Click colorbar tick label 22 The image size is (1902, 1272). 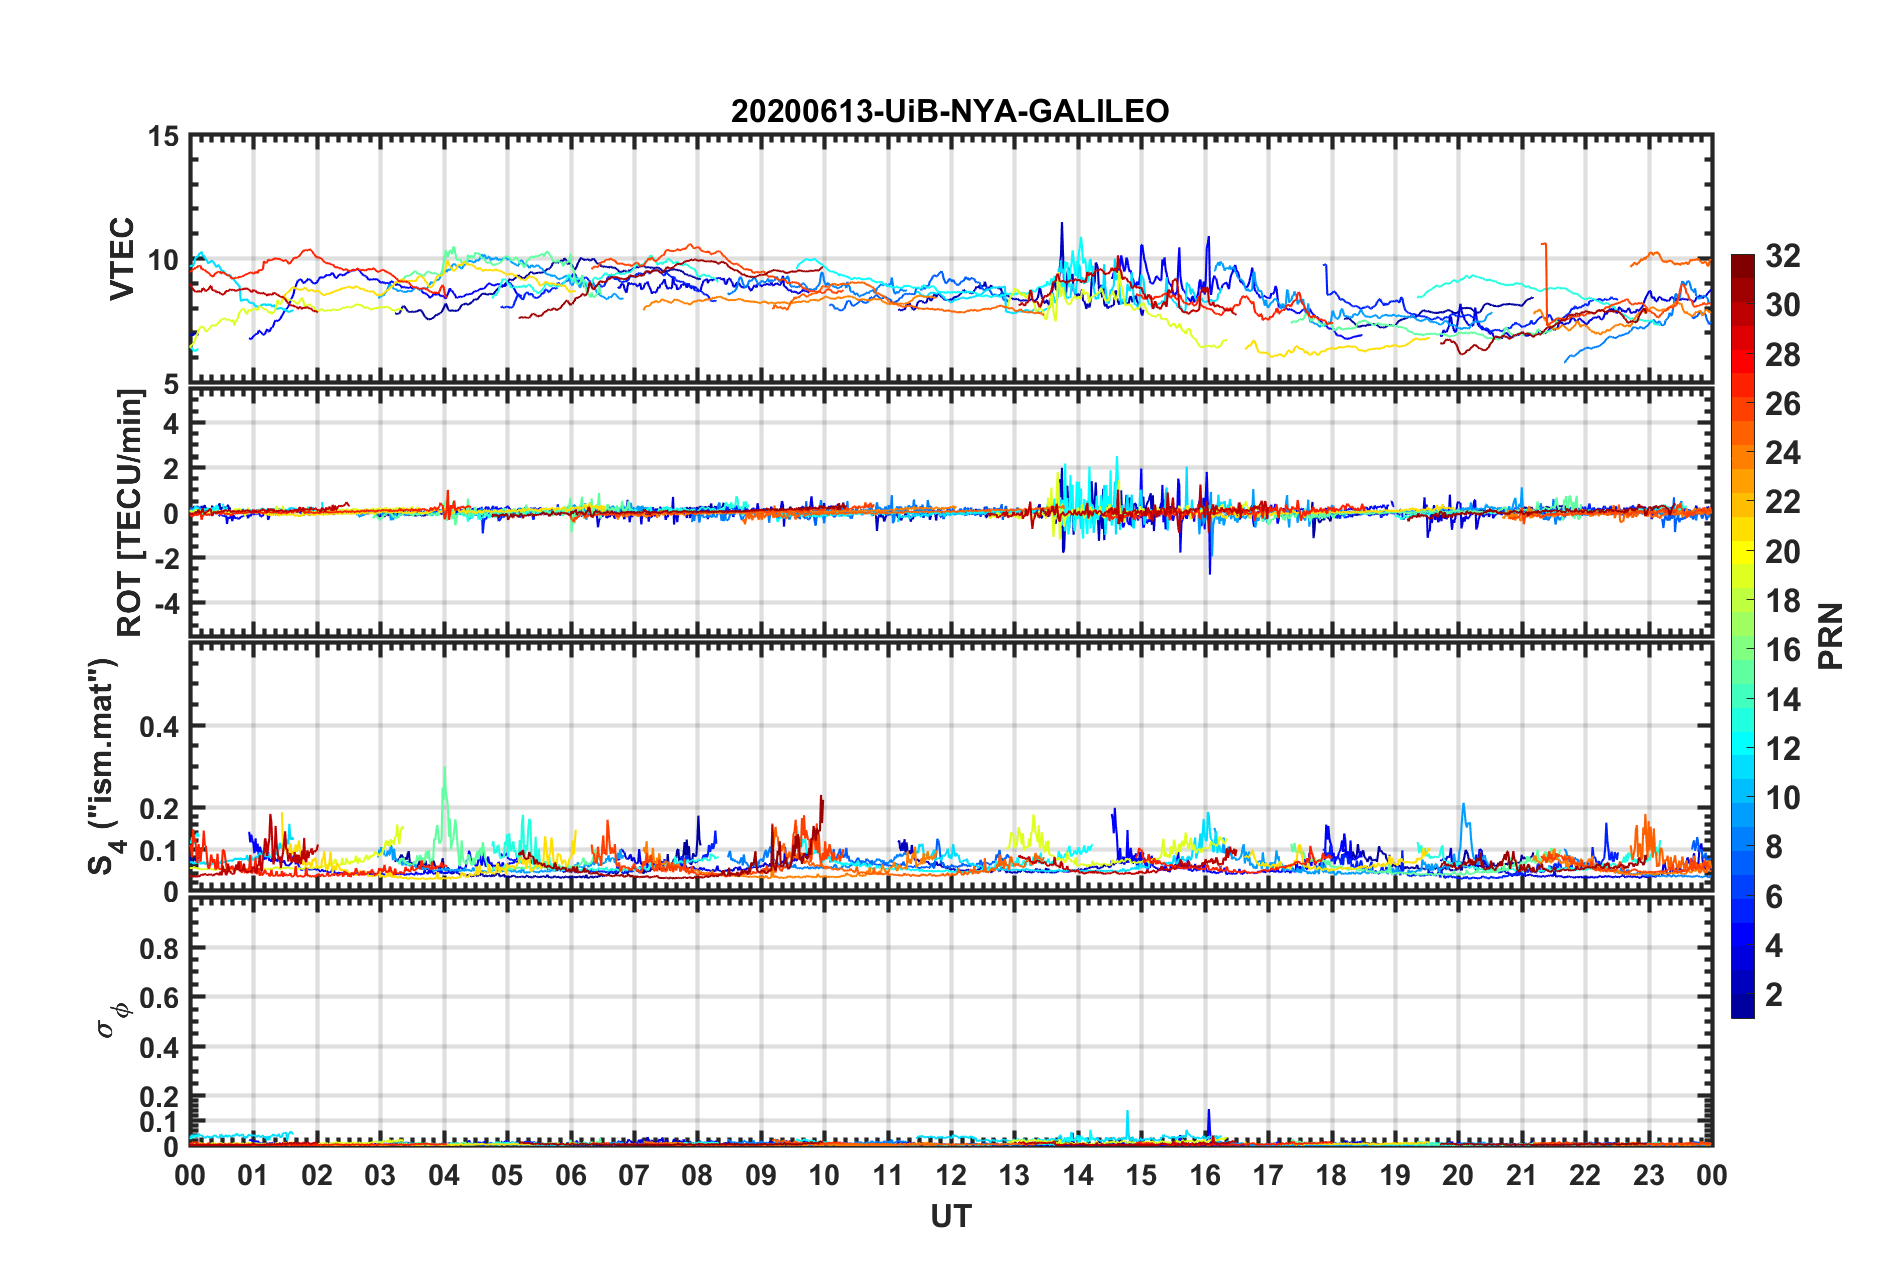pyautogui.click(x=1782, y=502)
